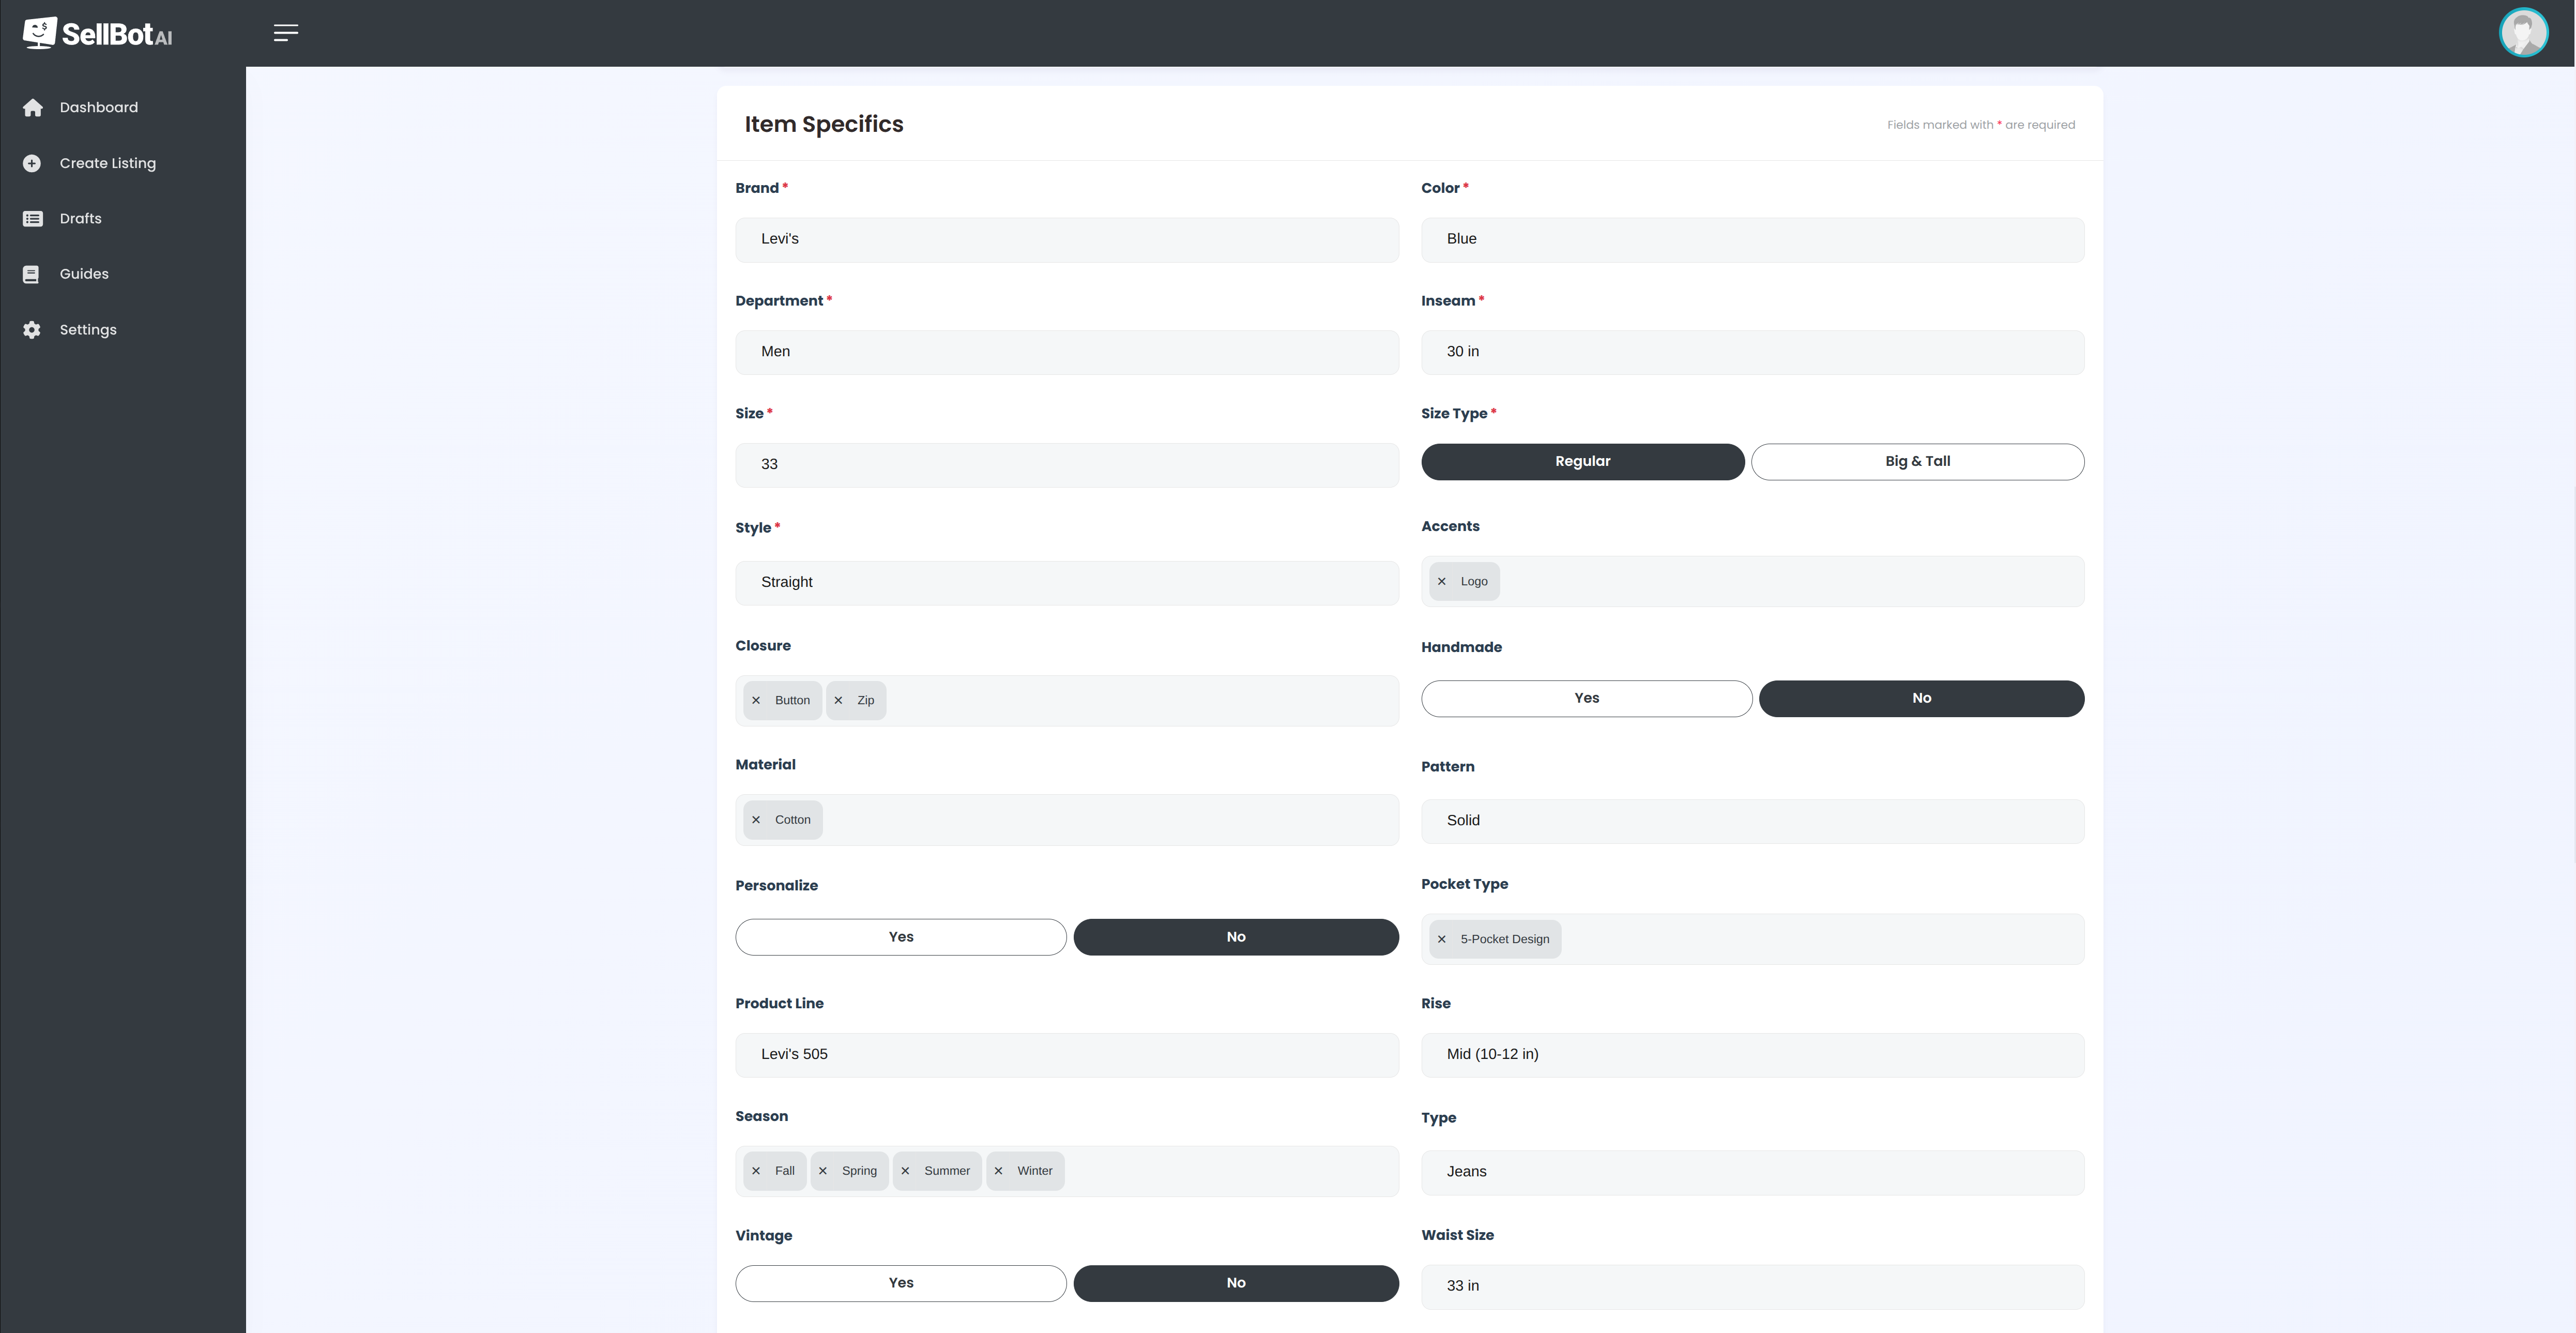The height and width of the screenshot is (1333, 2576).
Task: Go to Dashboard in sidebar
Action: point(98,108)
